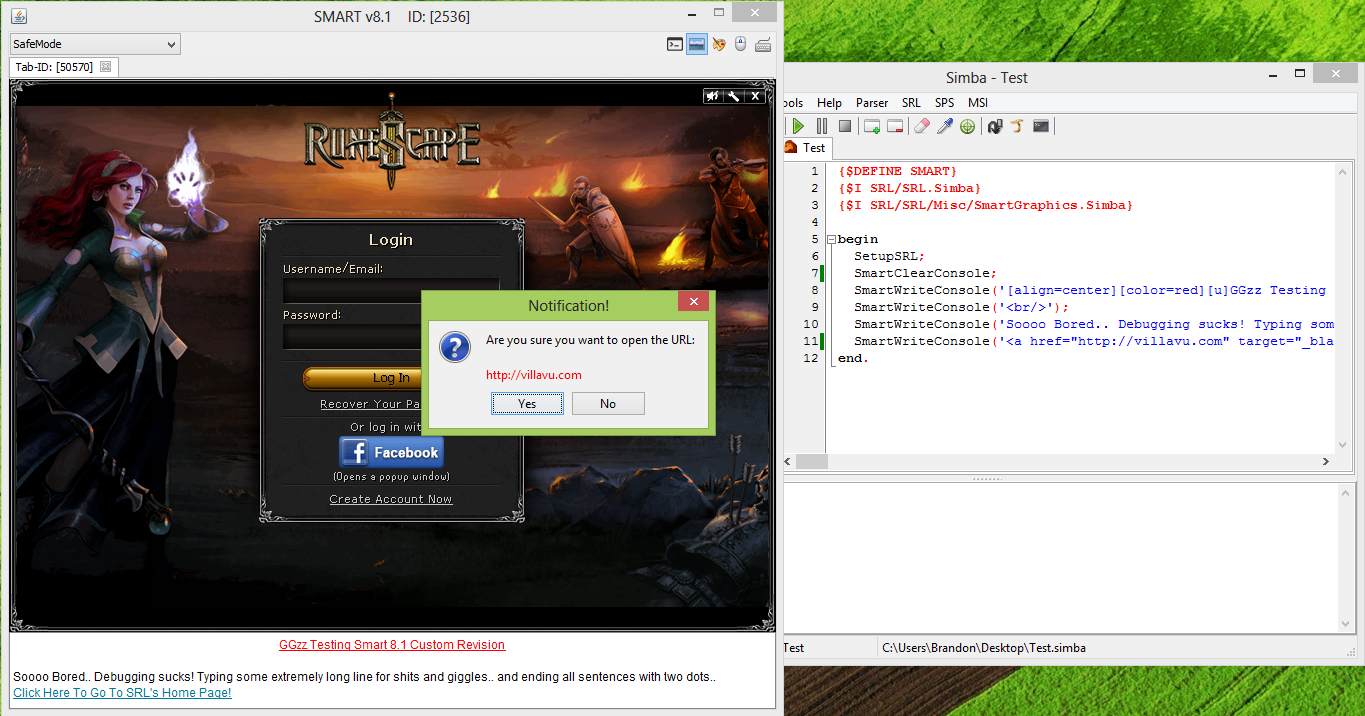Run the script with Simba's green play icon
This screenshot has width=1365, height=716.
(798, 126)
